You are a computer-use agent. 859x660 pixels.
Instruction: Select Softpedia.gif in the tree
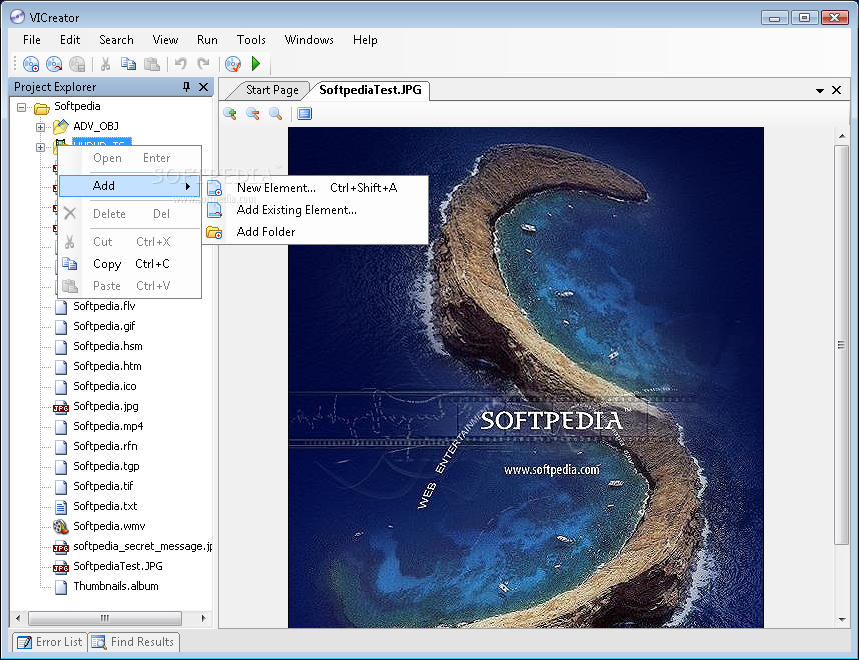(104, 326)
